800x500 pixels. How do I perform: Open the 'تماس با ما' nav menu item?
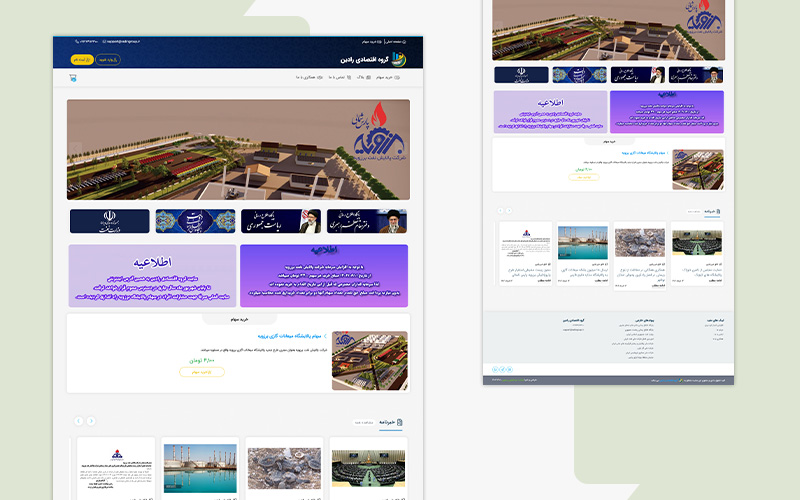(x=339, y=78)
